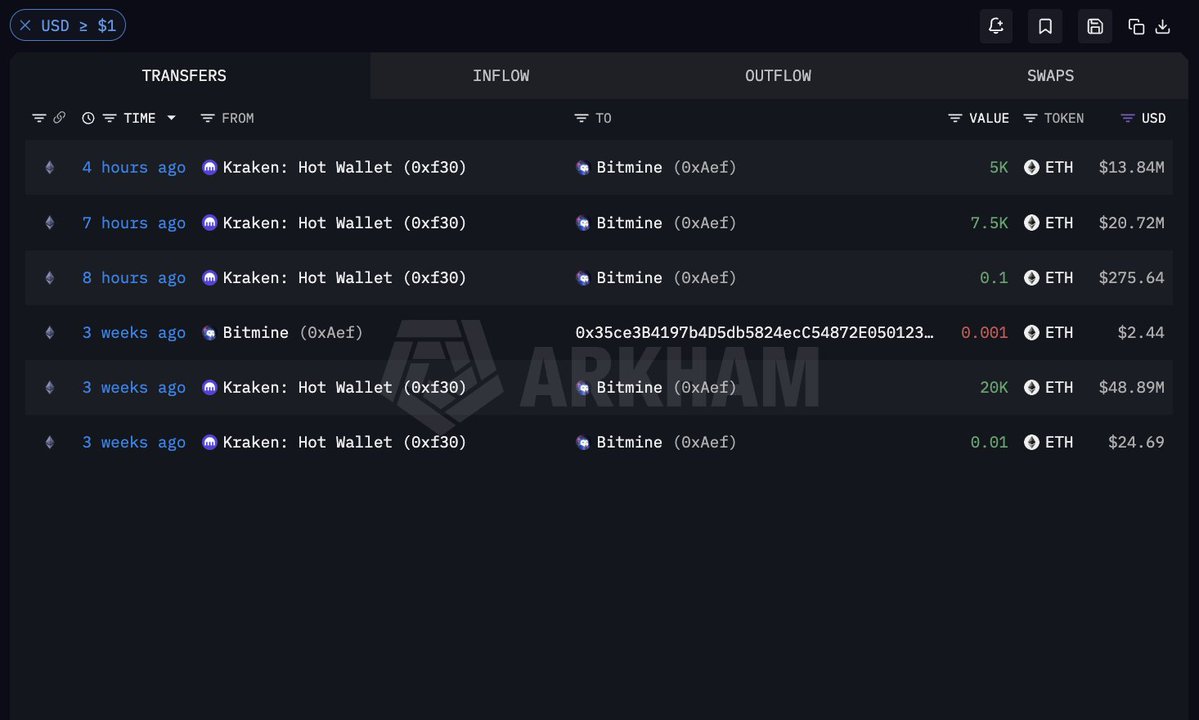
Task: Click the Ethereum chain icon in the 0.001 ETH row
Action: coord(50,332)
